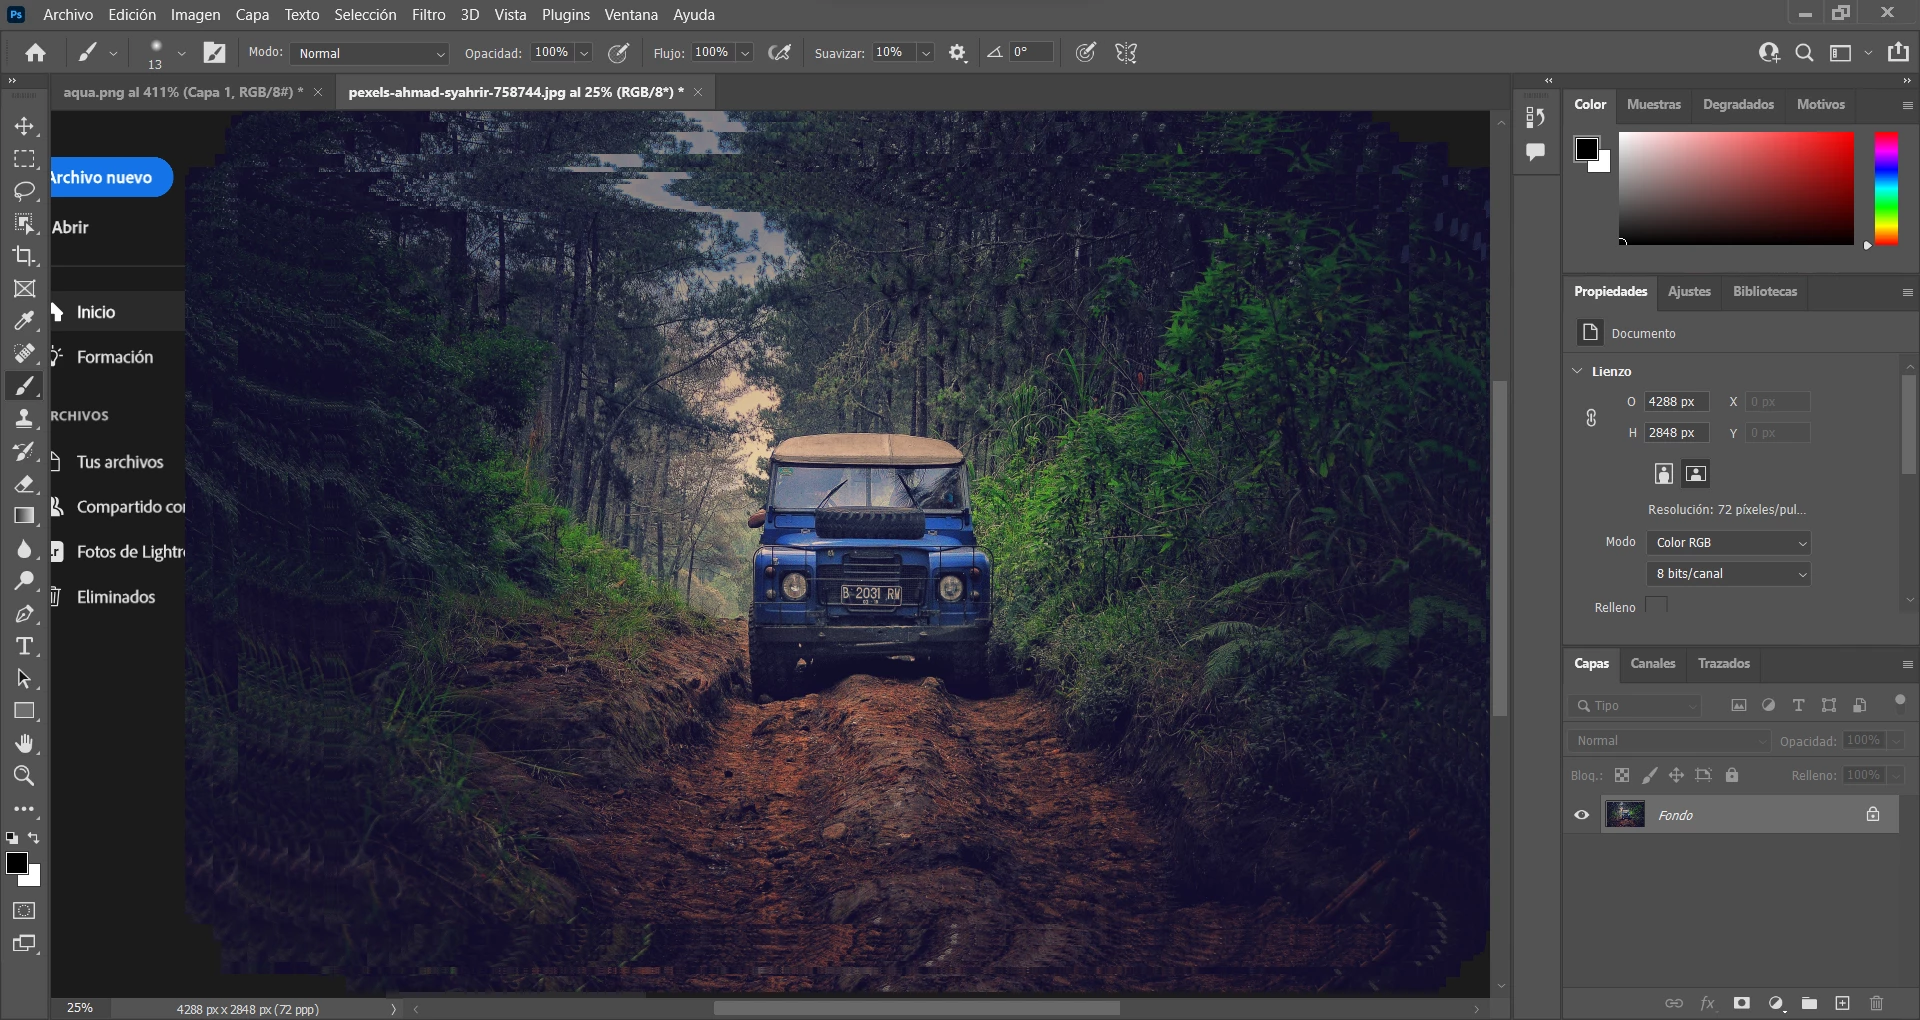Toggle Quick Mask mode
Screen dimensions: 1920x1020
tap(24, 911)
